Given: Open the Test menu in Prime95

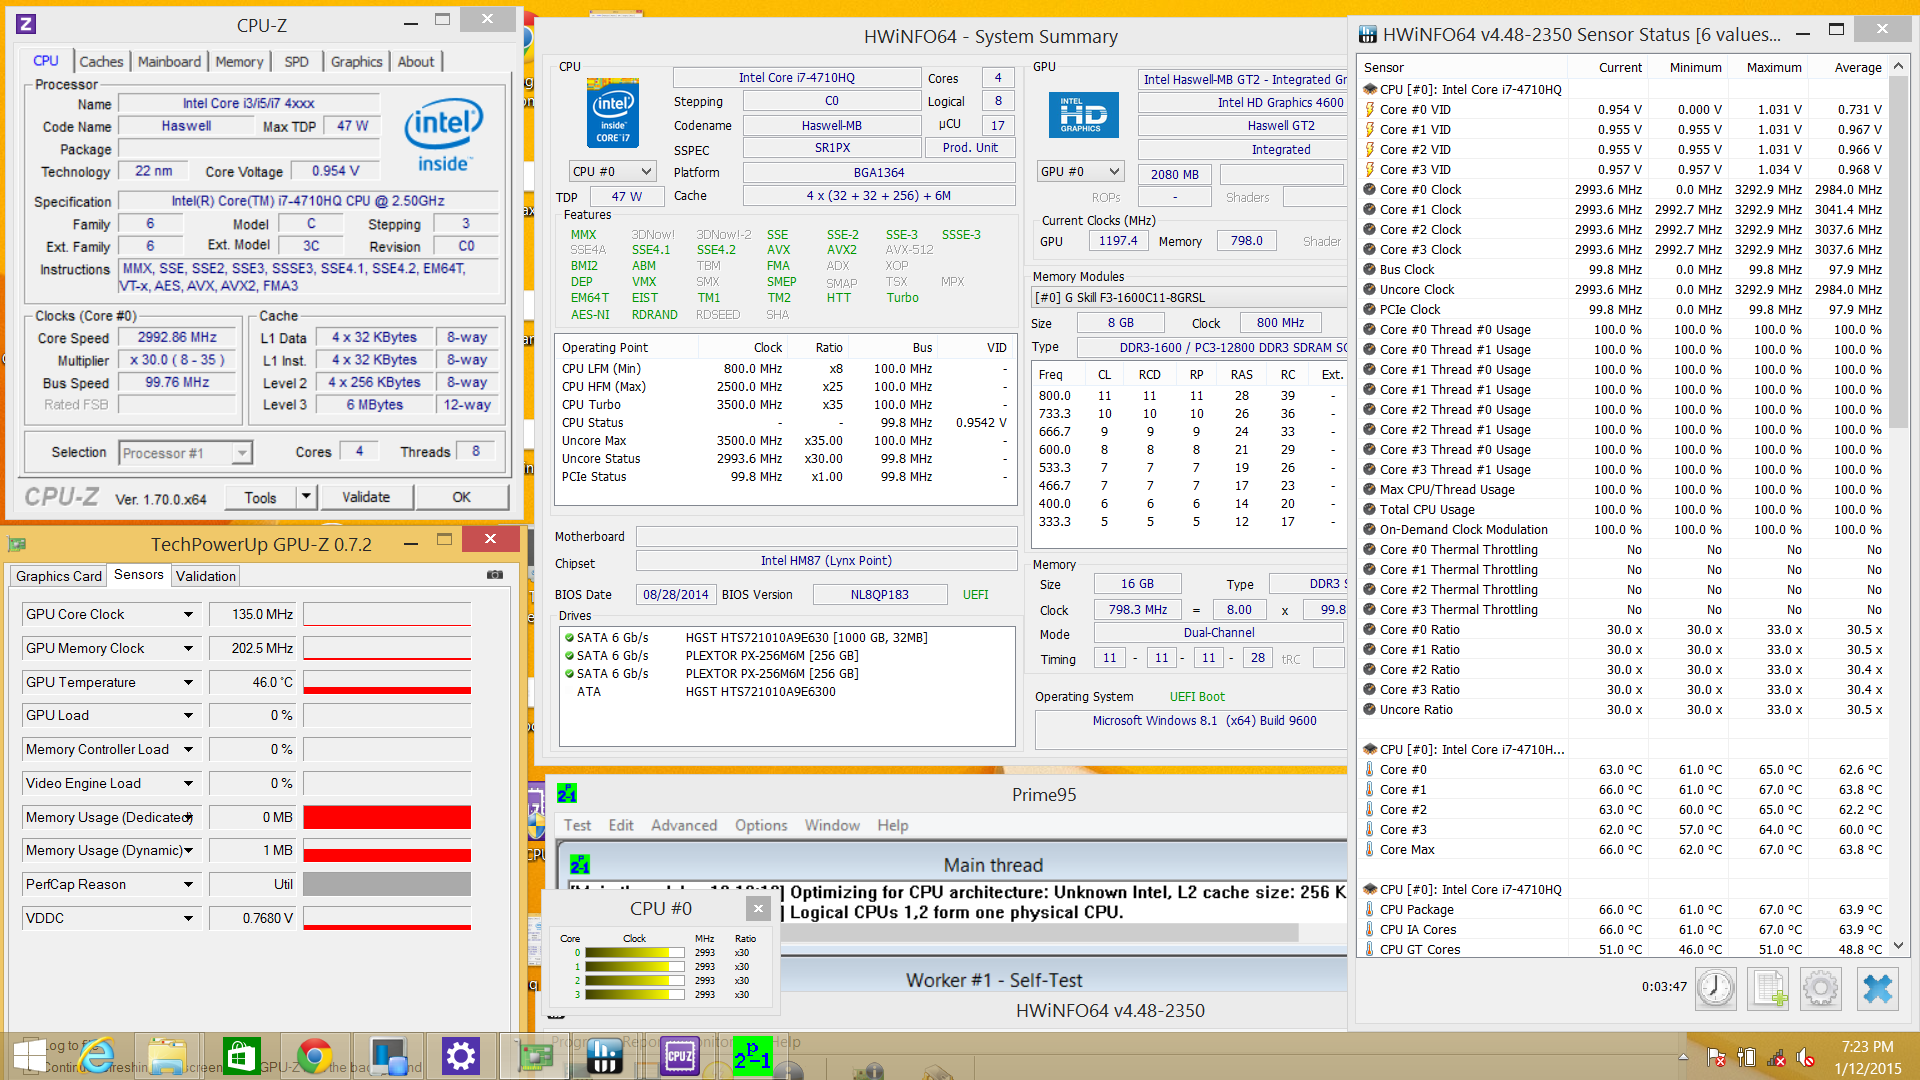Looking at the screenshot, I should pos(577,825).
